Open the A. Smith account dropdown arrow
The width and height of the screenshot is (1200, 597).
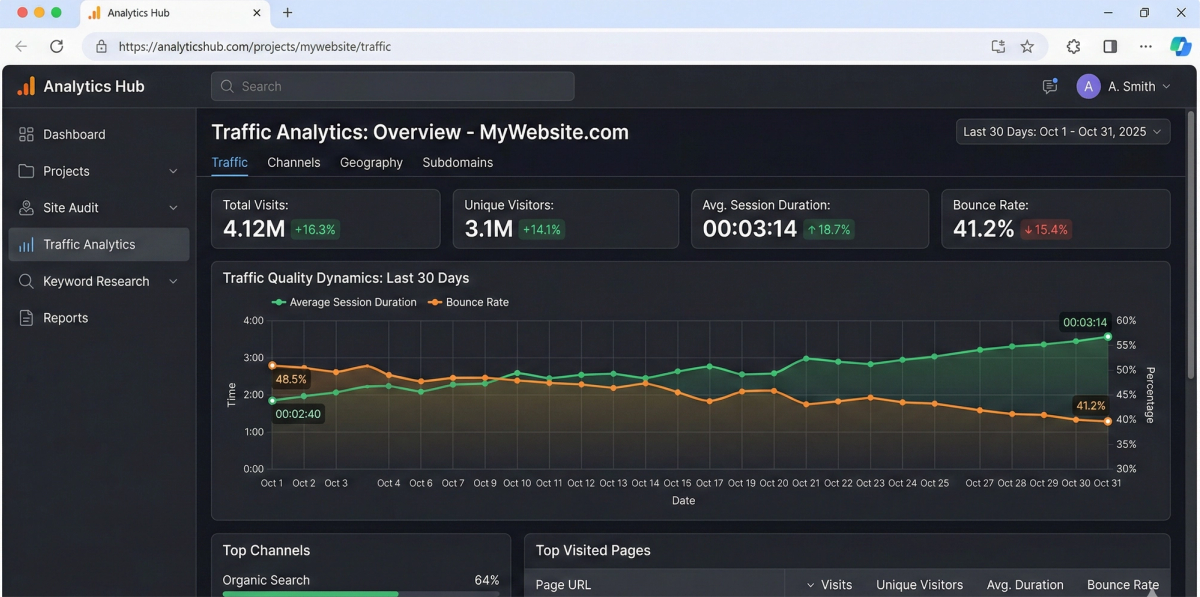coord(1166,86)
